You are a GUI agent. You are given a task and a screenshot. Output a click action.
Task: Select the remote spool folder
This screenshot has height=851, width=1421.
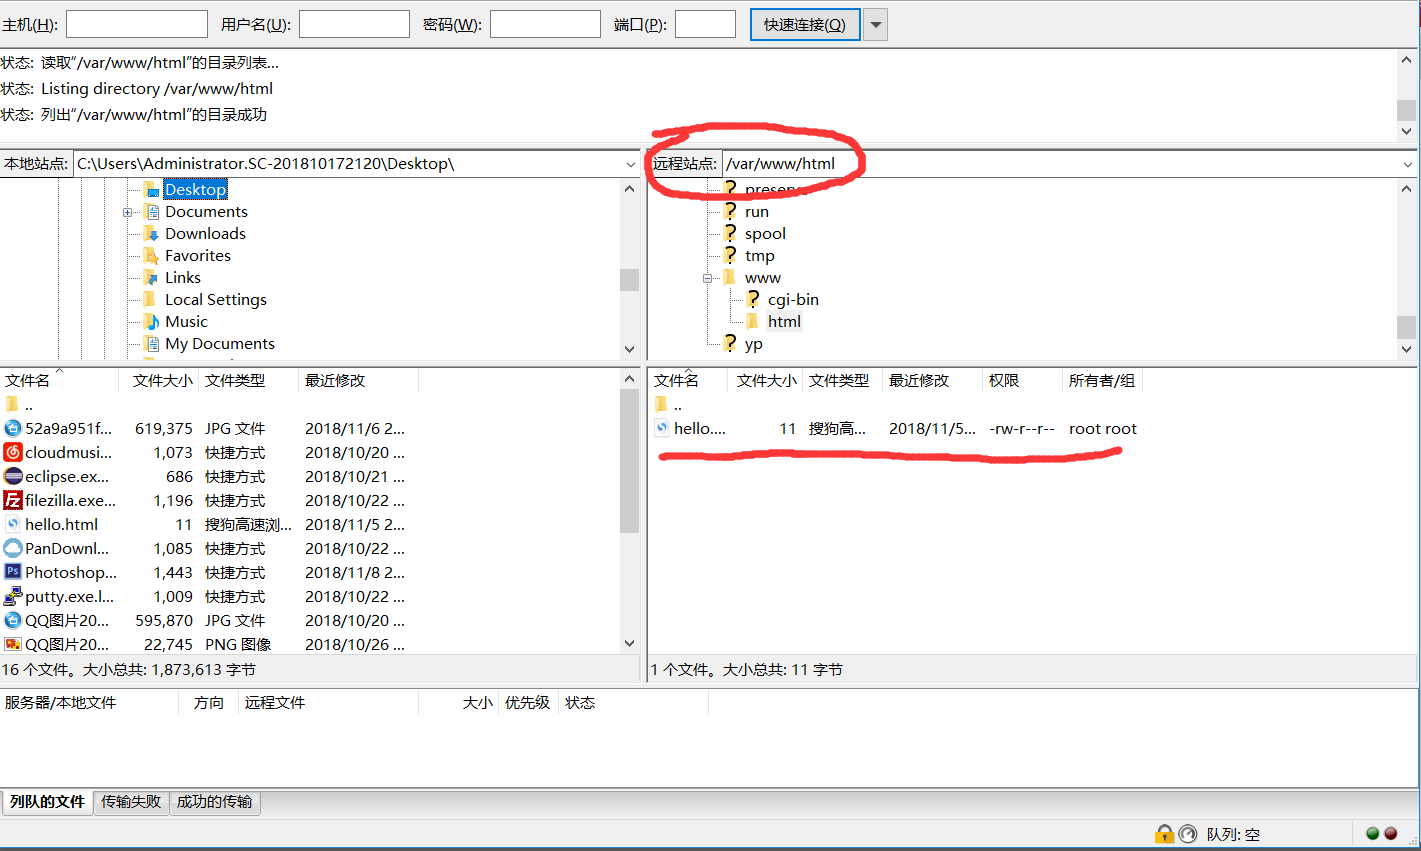765,233
